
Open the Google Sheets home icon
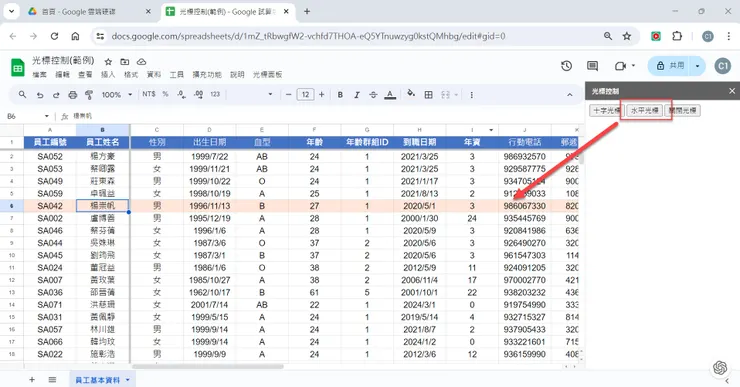click(x=17, y=67)
